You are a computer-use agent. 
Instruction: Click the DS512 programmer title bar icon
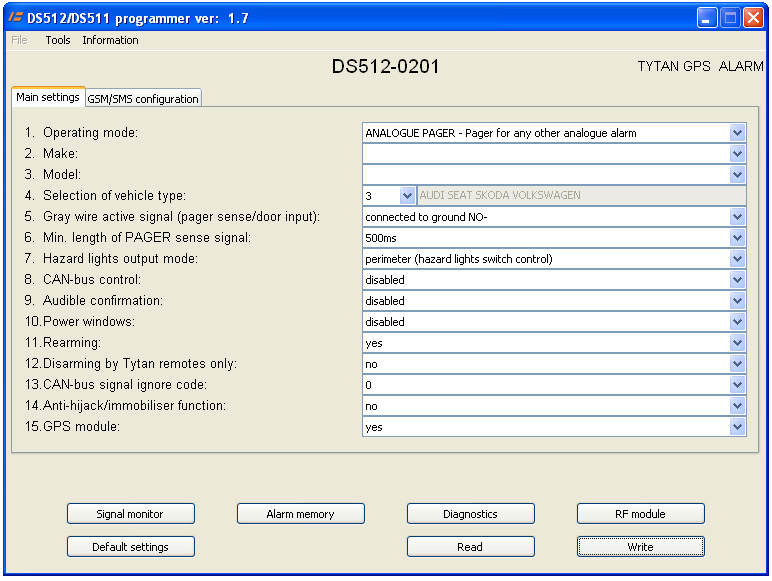pos(16,18)
